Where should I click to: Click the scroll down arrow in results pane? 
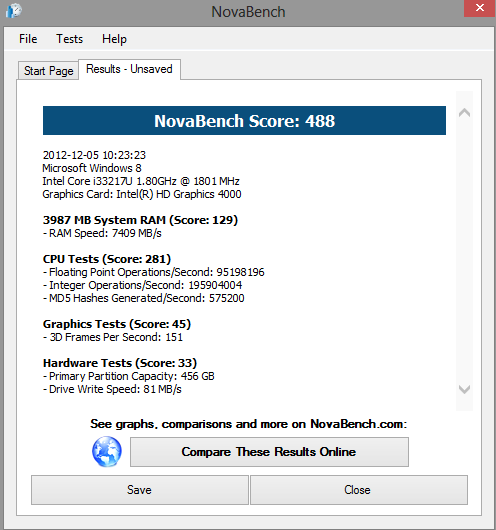click(x=464, y=389)
